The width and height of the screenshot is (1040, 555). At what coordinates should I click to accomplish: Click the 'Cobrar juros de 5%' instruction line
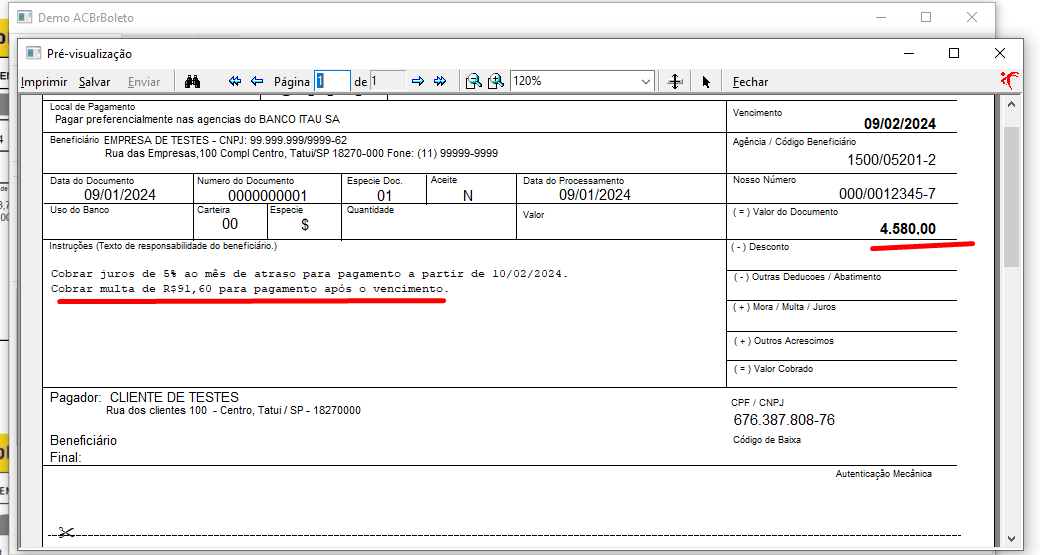(309, 273)
